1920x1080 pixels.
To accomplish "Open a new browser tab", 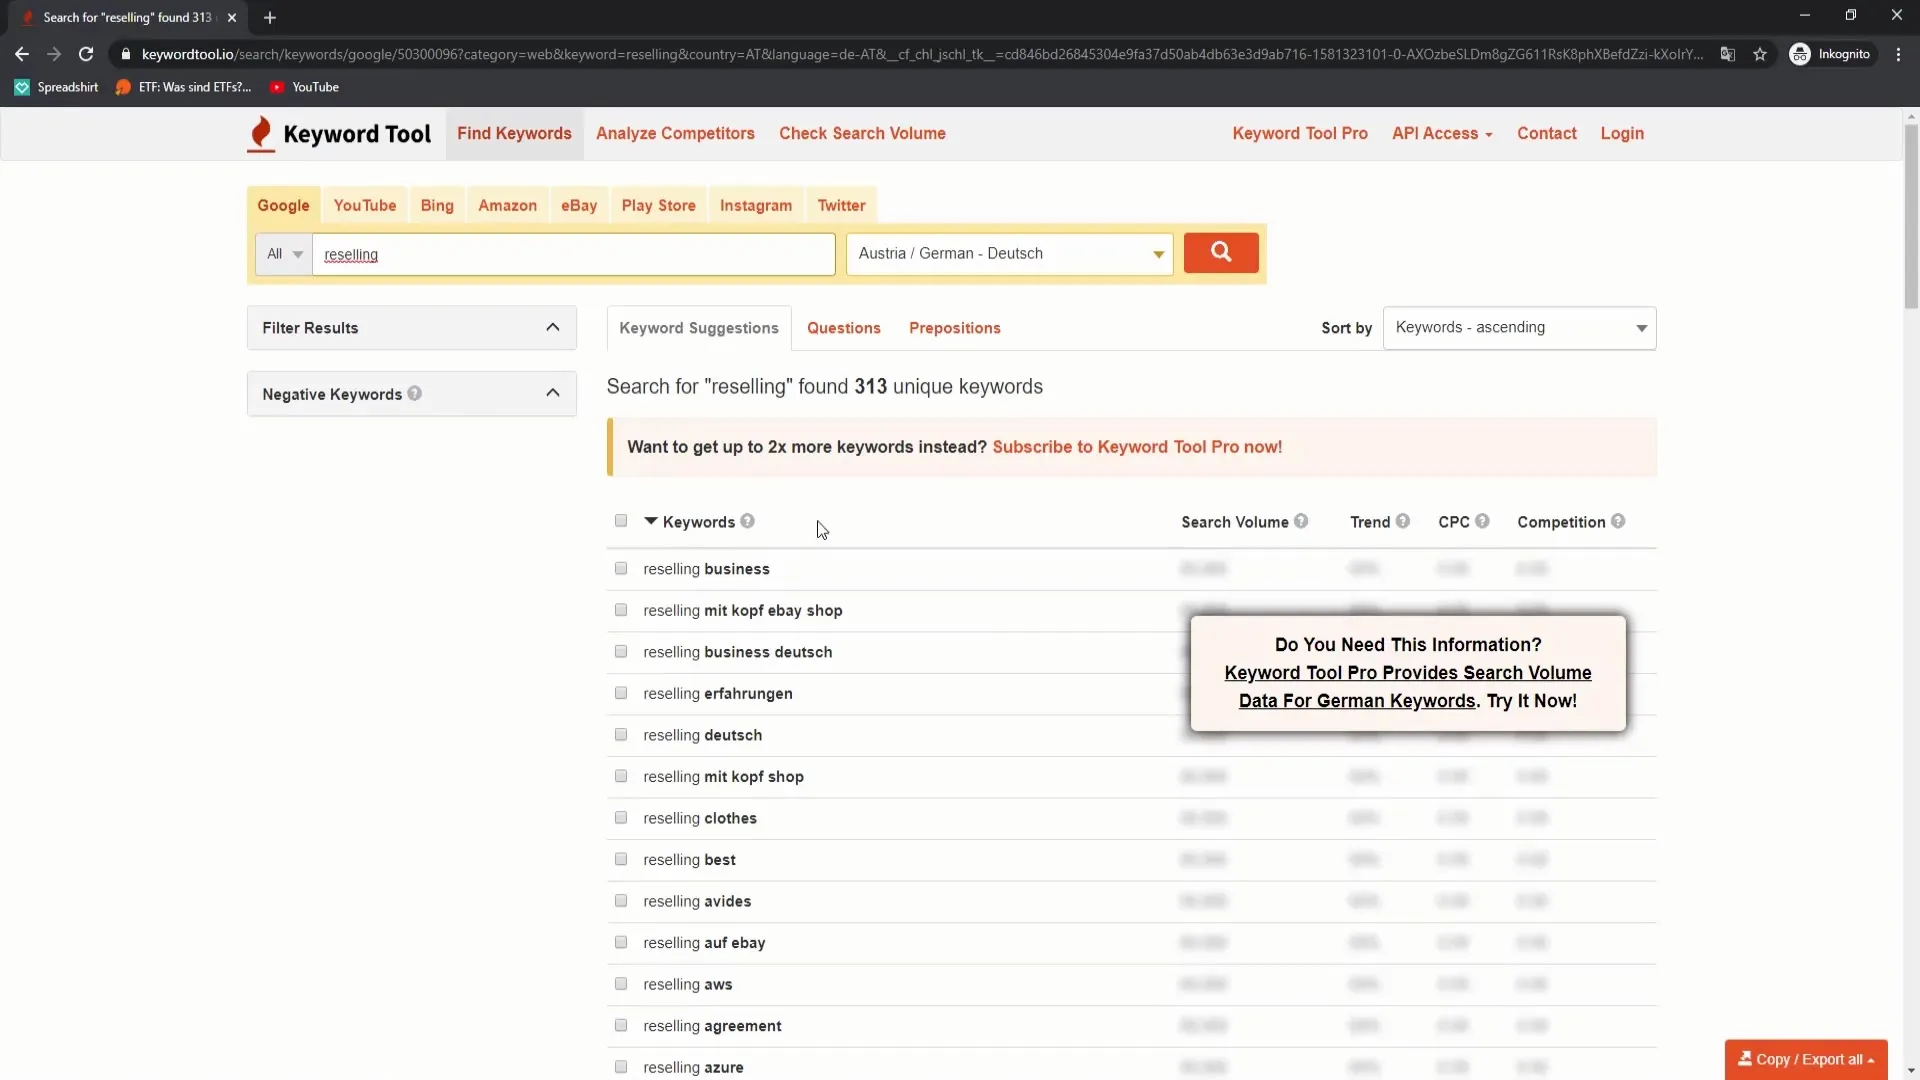I will [270, 17].
